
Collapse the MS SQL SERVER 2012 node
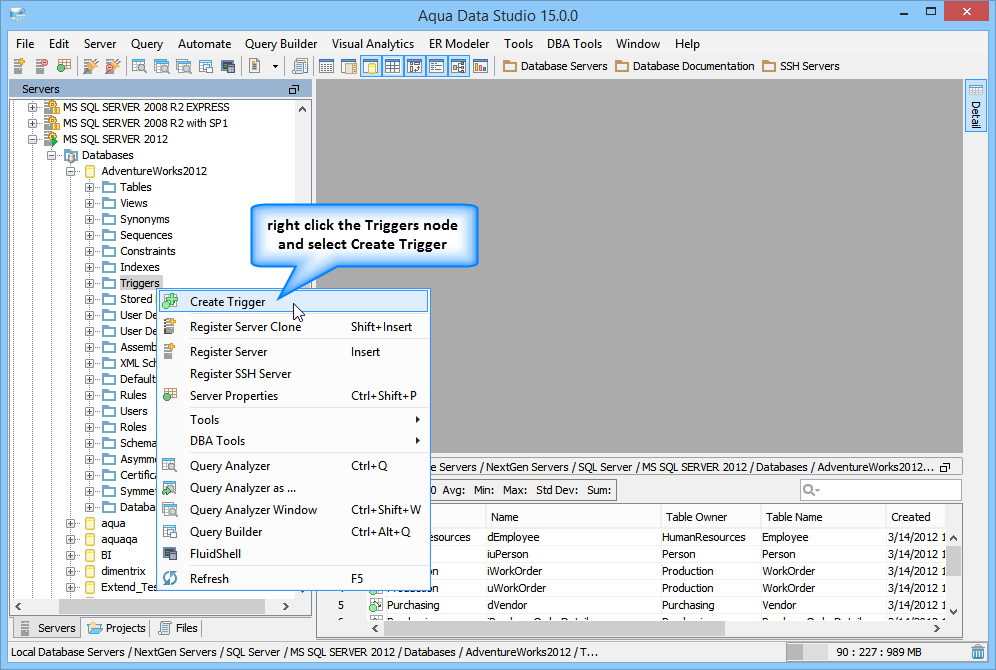tap(32, 139)
